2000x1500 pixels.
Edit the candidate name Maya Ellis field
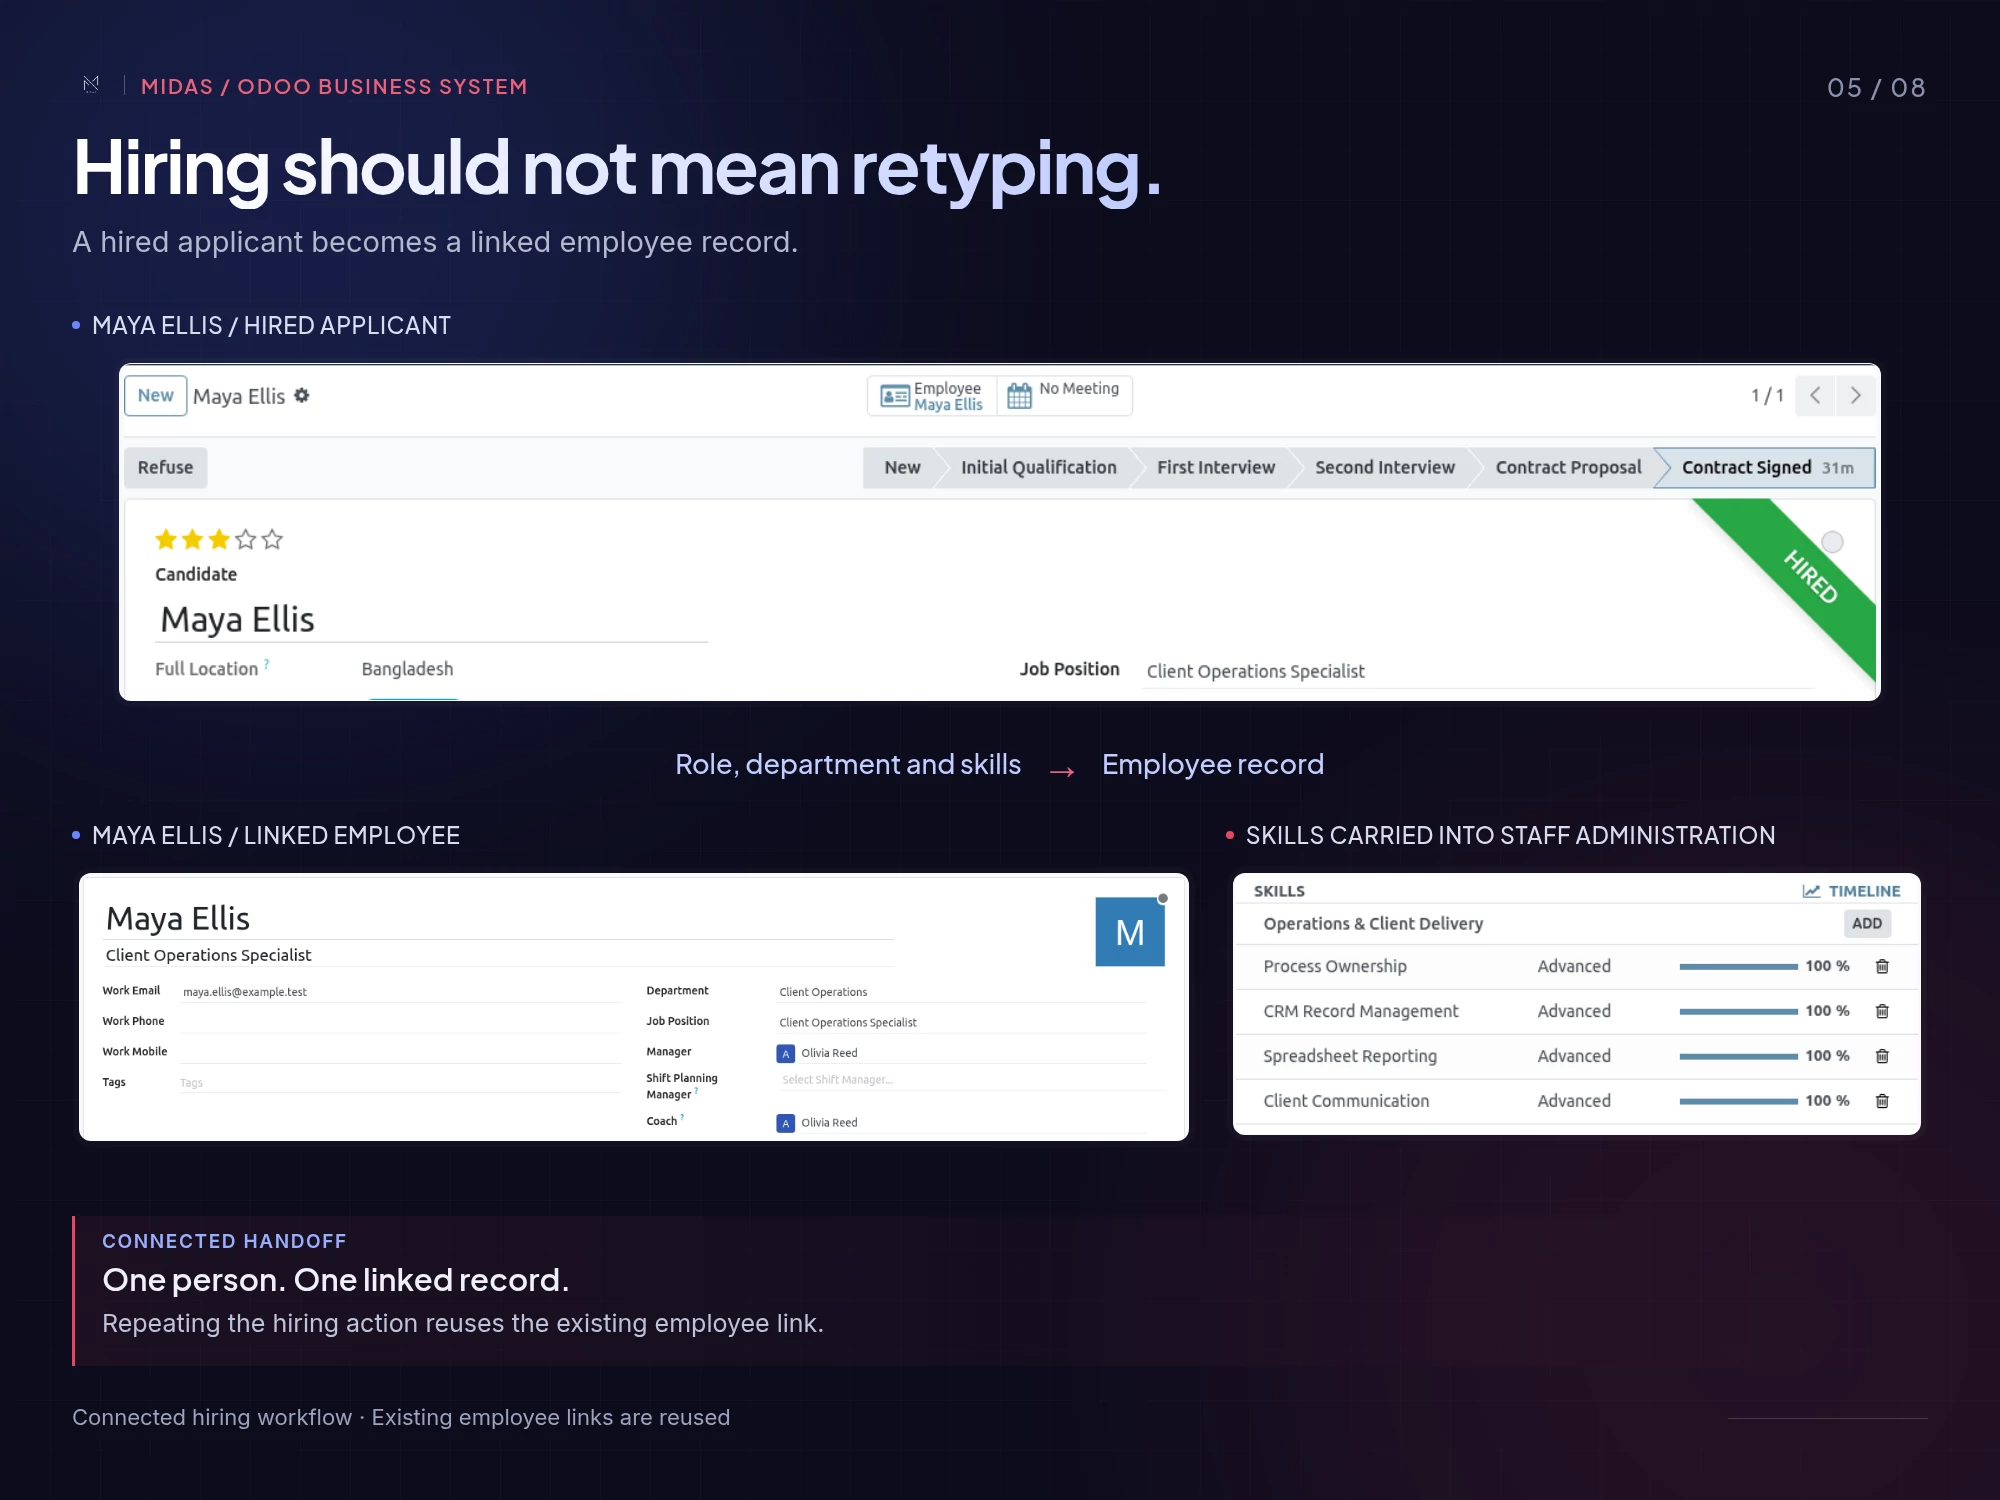point(432,620)
